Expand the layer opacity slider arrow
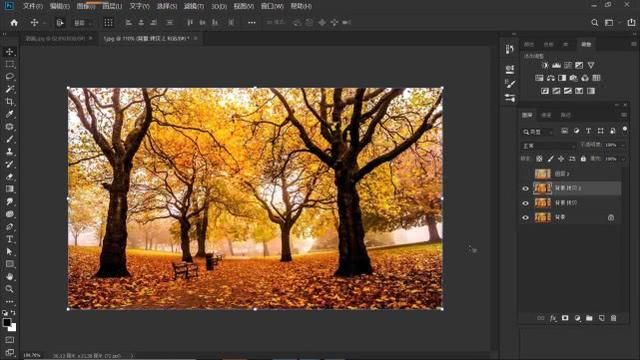The width and height of the screenshot is (640, 360). (622, 145)
